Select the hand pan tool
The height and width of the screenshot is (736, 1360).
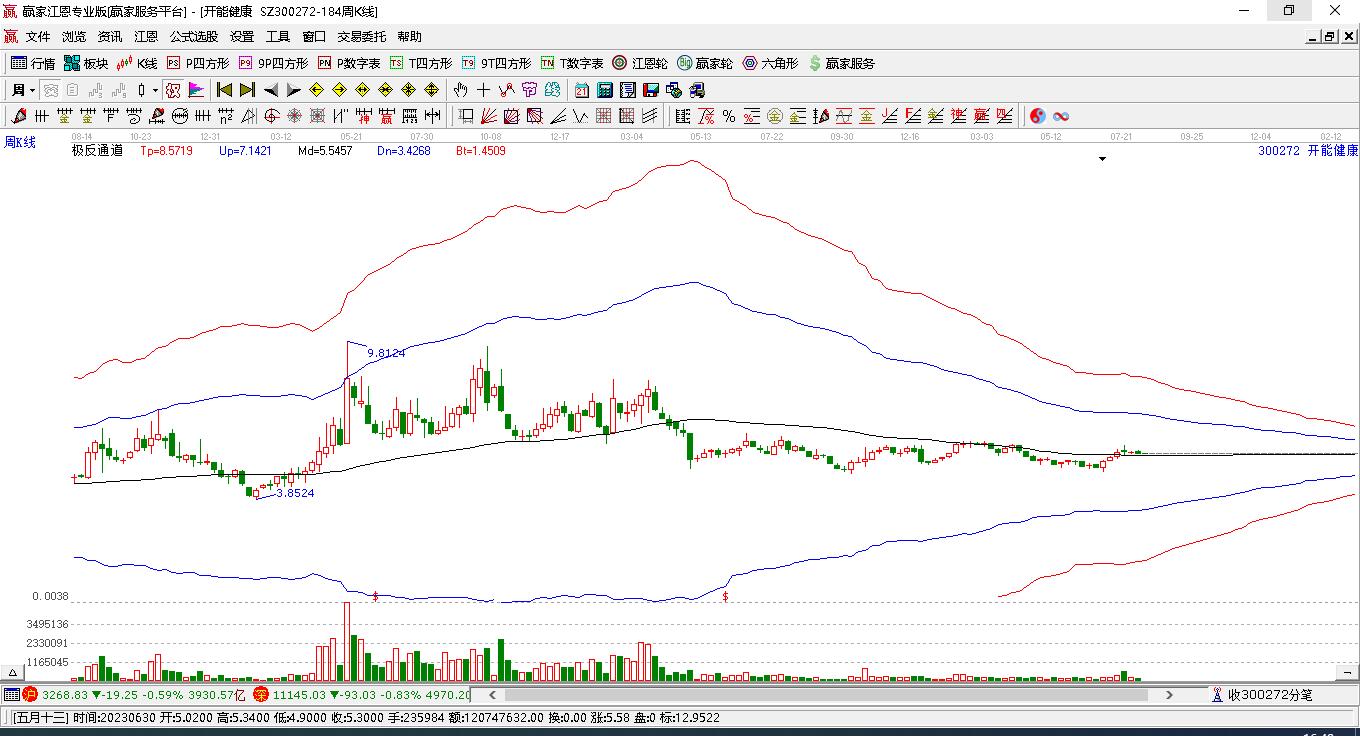(461, 90)
